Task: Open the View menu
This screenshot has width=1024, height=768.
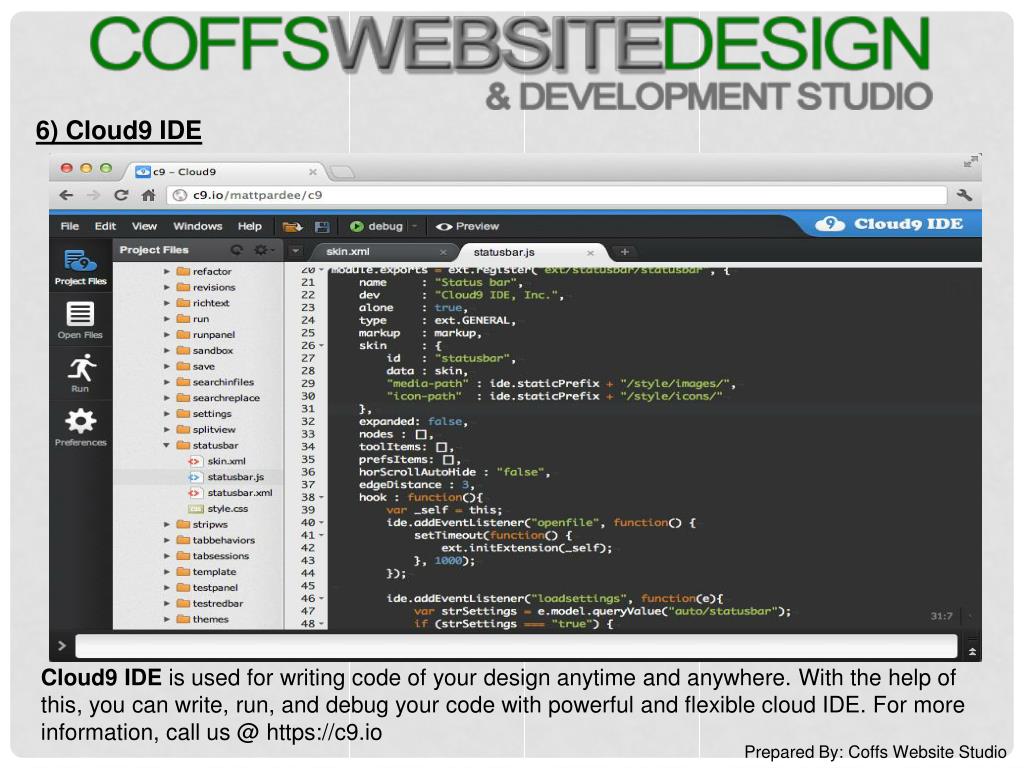Action: click(144, 226)
